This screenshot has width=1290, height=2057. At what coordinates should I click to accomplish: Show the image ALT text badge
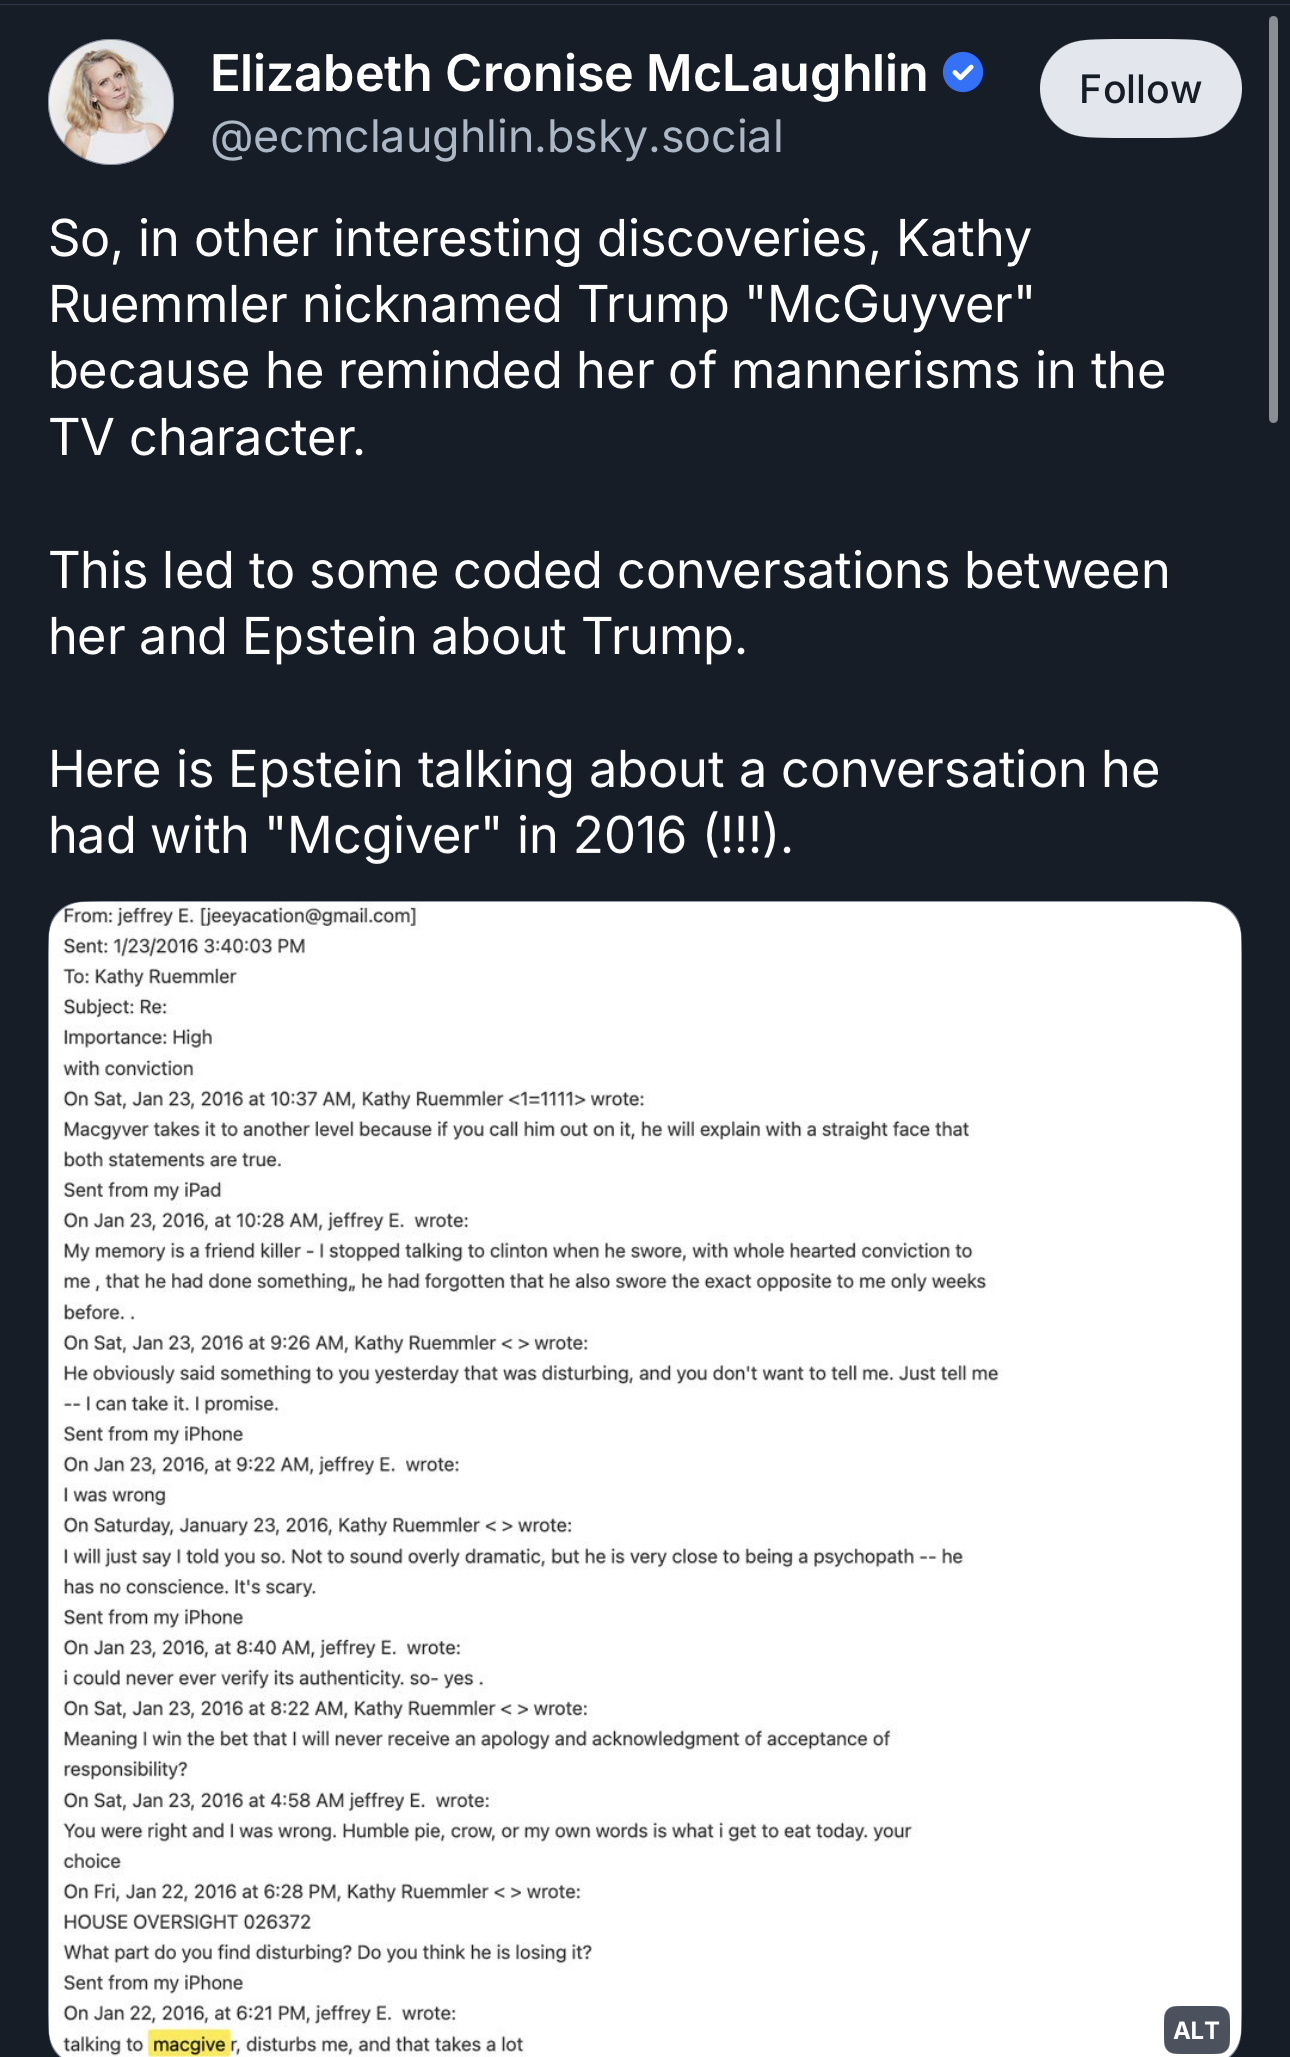click(1196, 2030)
